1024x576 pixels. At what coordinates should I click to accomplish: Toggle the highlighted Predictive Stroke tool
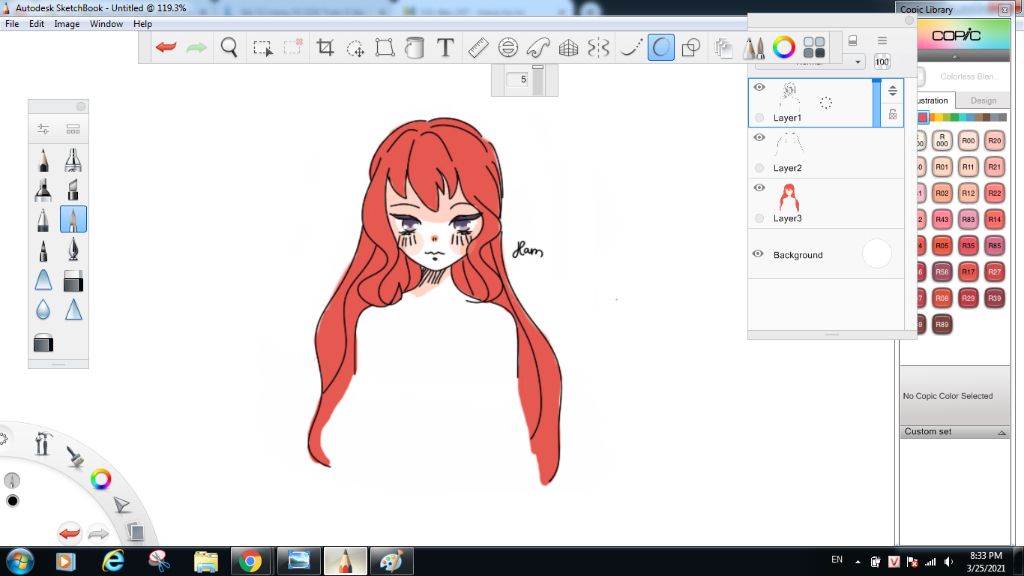661,47
